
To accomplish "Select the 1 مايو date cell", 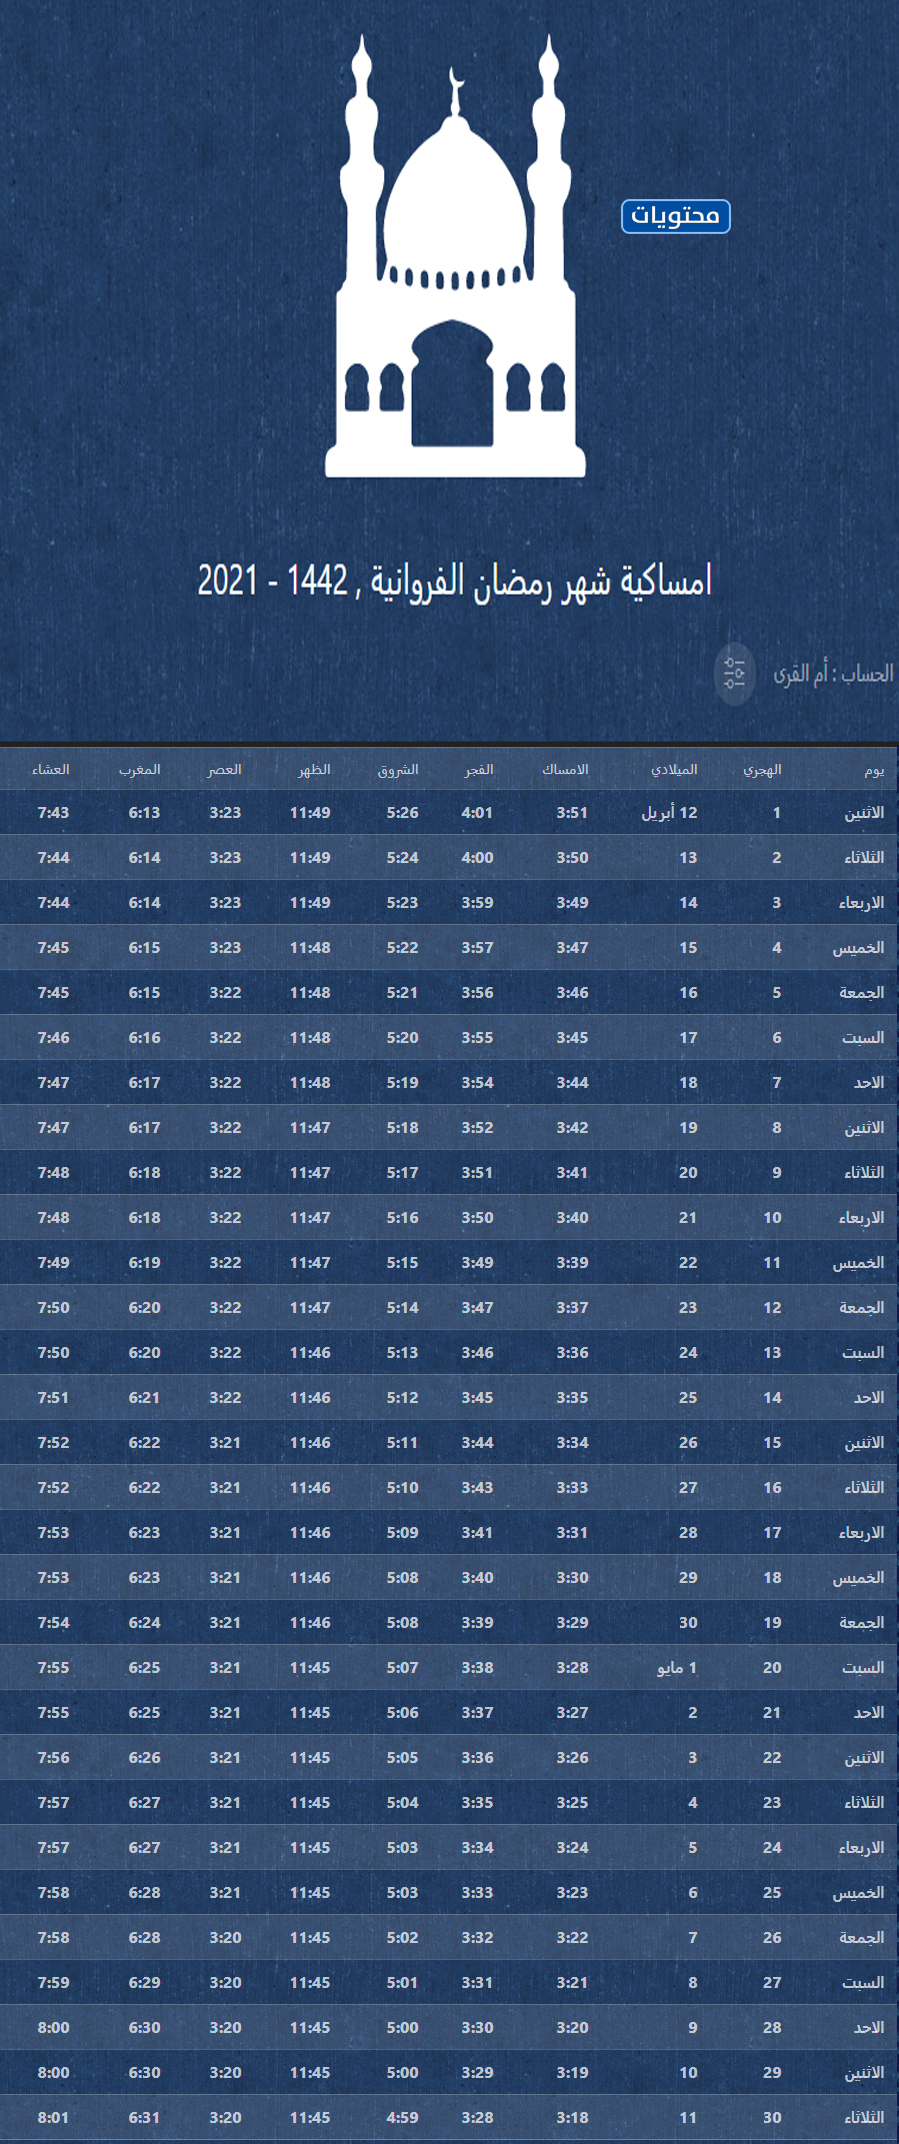I will click(x=677, y=1667).
